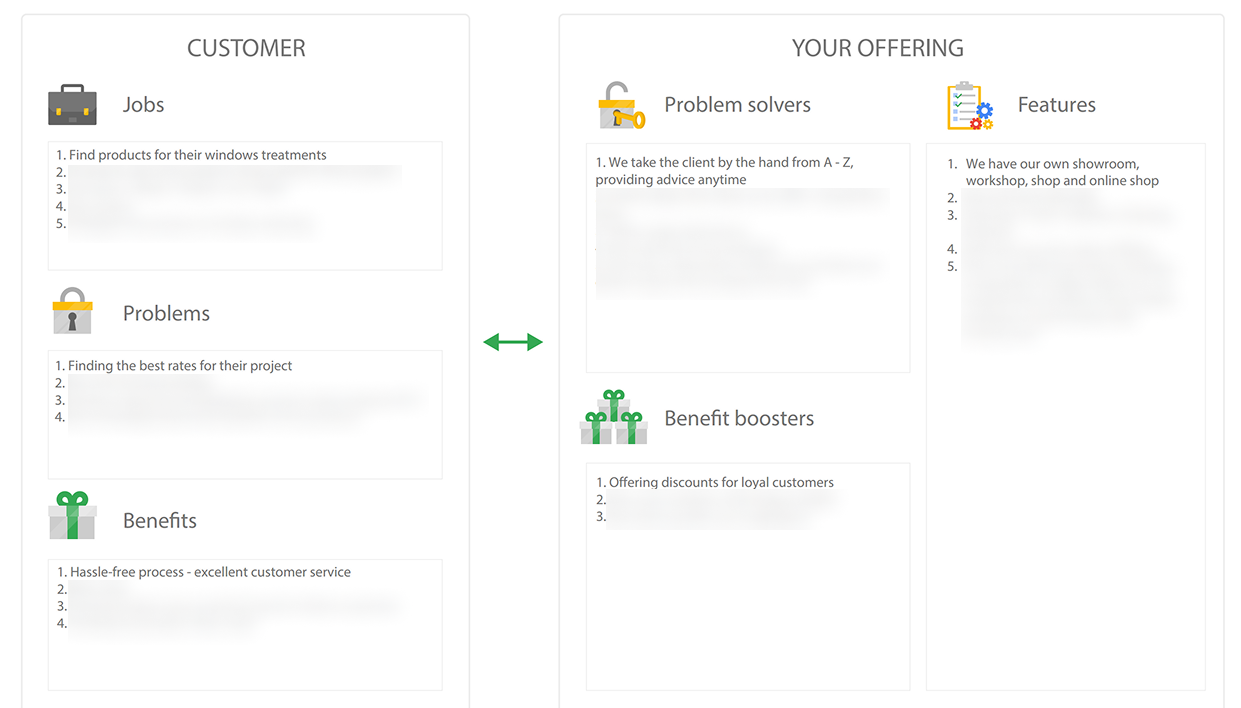Click the green double-headed arrow
This screenshot has width=1241, height=708.
[x=512, y=342]
